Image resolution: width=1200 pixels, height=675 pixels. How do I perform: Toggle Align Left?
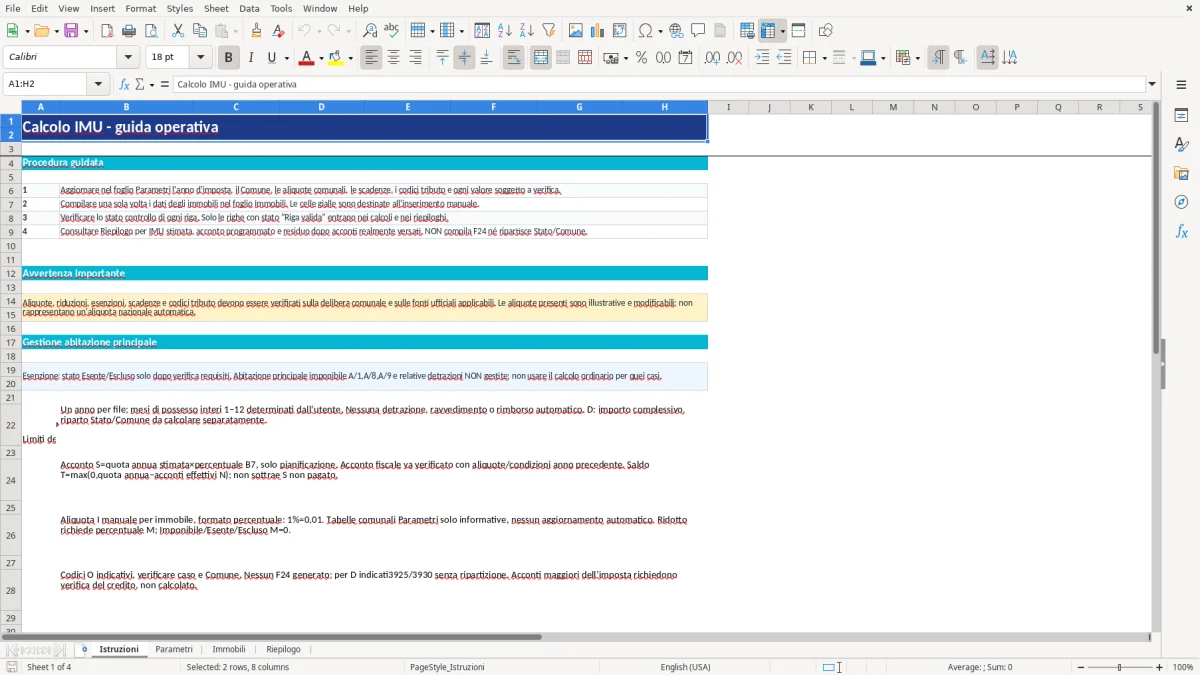(371, 58)
